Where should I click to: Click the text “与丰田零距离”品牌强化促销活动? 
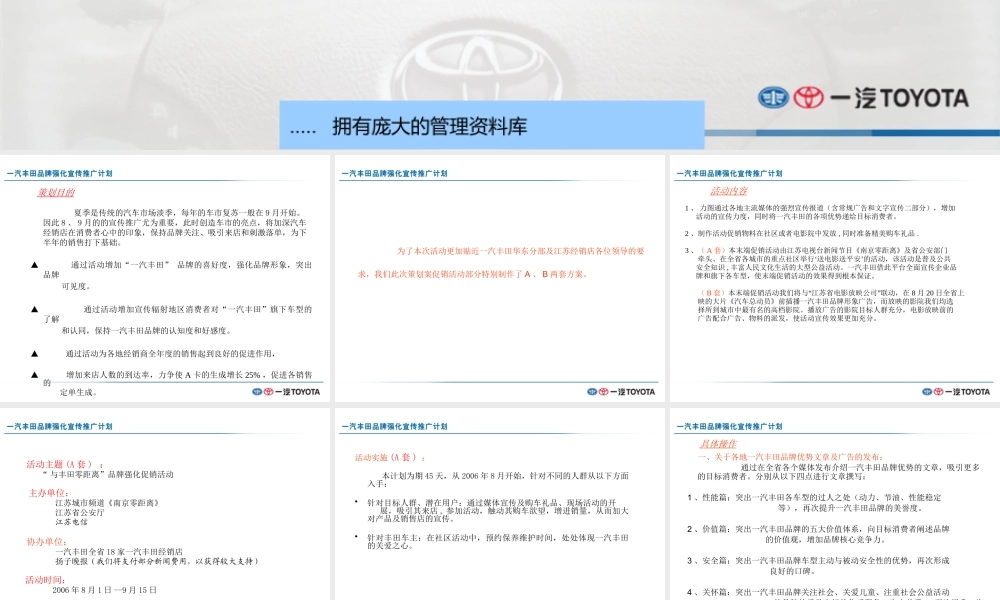coord(108,474)
